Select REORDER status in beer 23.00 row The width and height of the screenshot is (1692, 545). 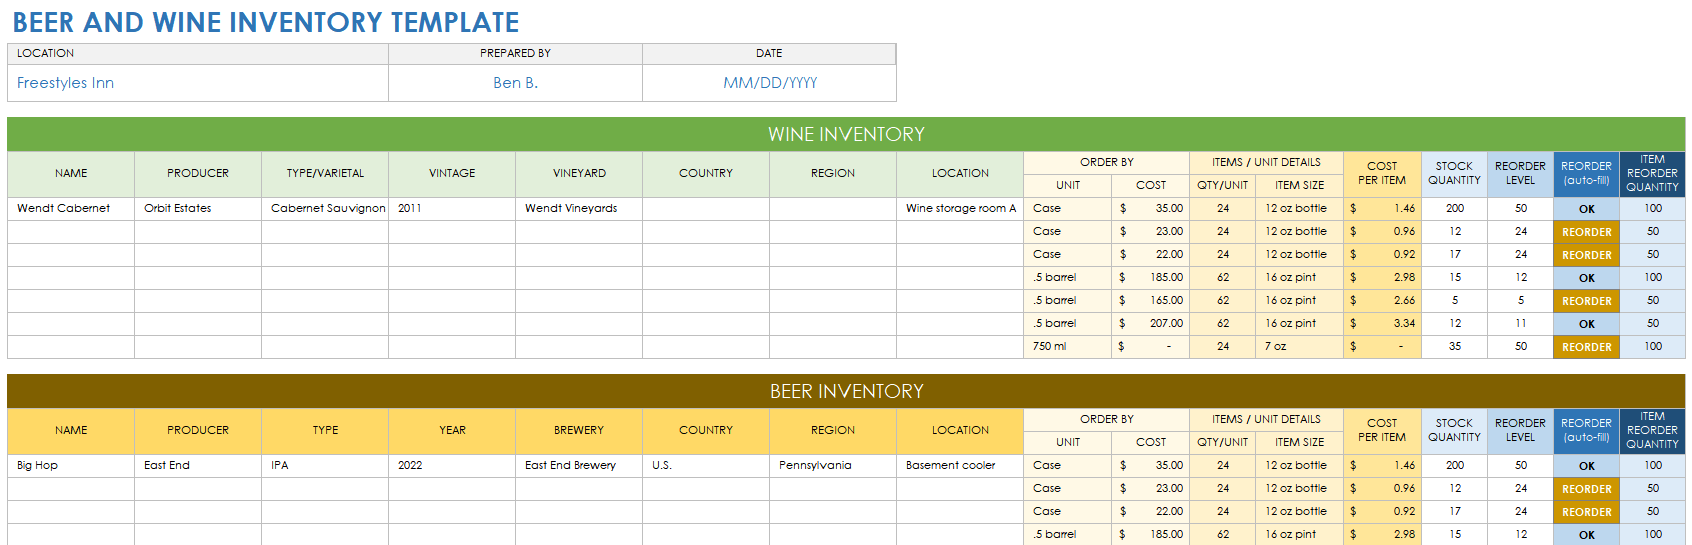[x=1586, y=489]
